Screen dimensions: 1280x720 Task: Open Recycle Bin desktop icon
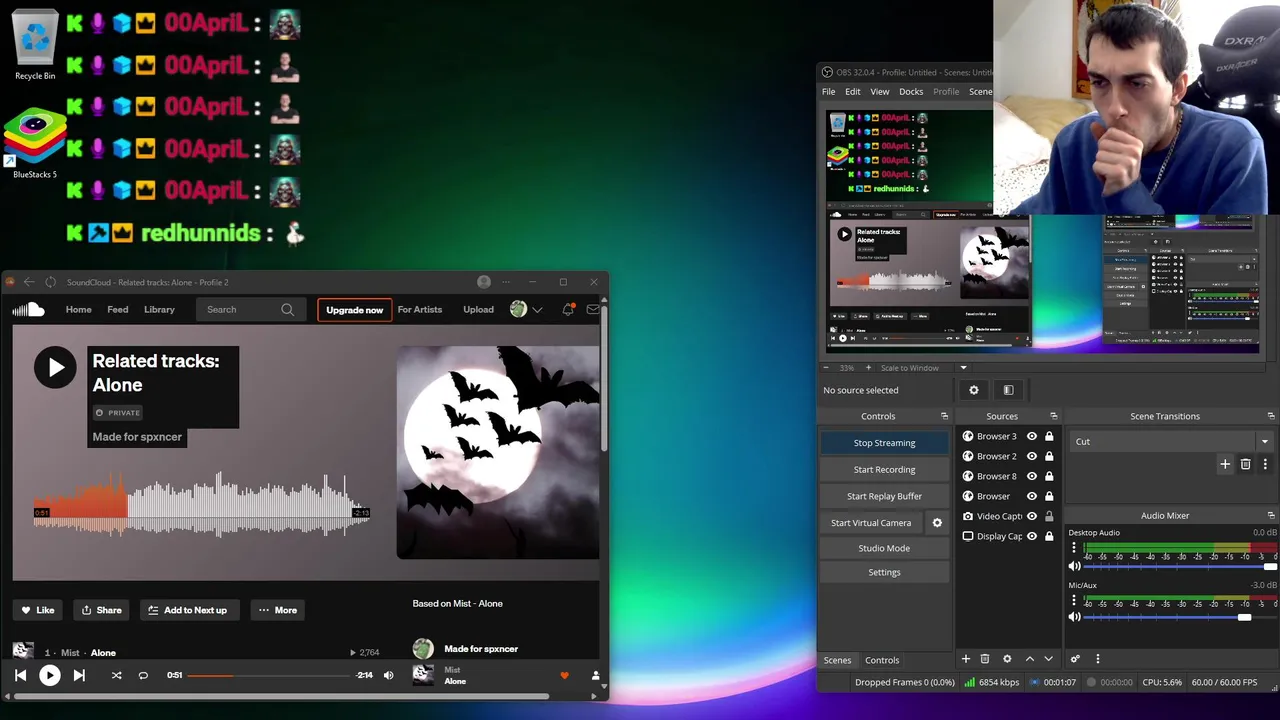35,44
